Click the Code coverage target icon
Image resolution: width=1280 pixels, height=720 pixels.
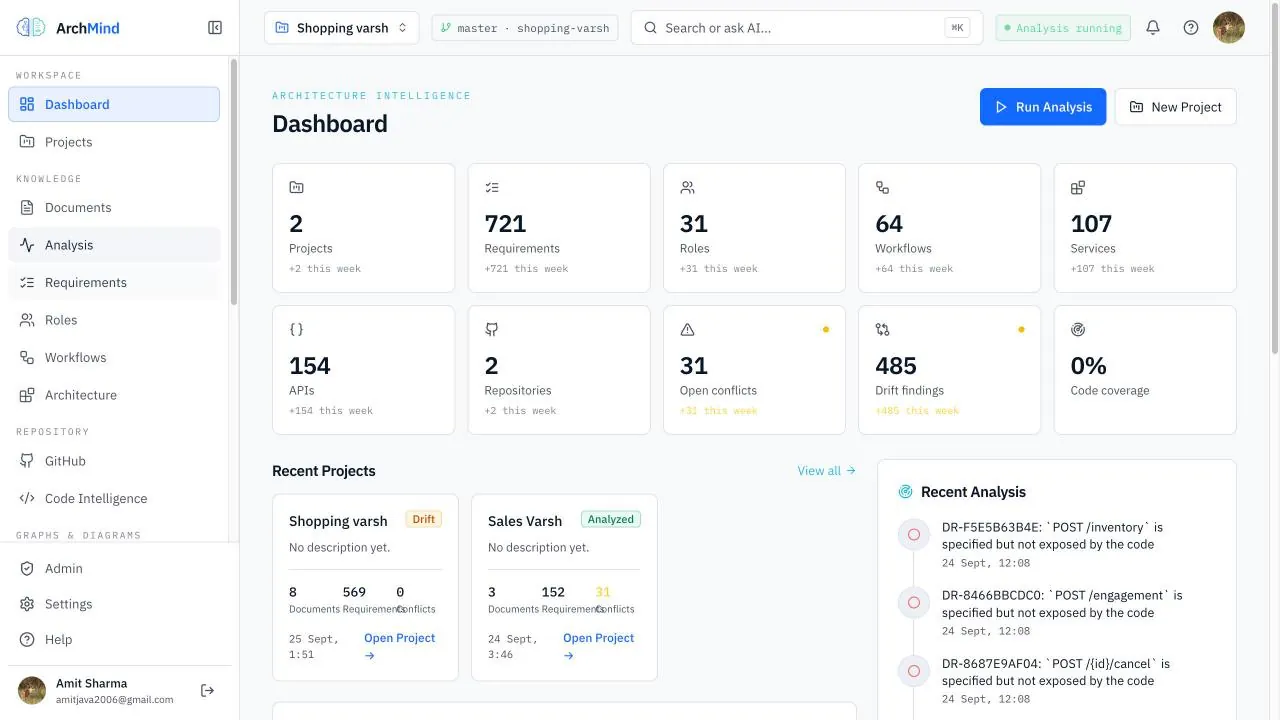tap(1078, 329)
